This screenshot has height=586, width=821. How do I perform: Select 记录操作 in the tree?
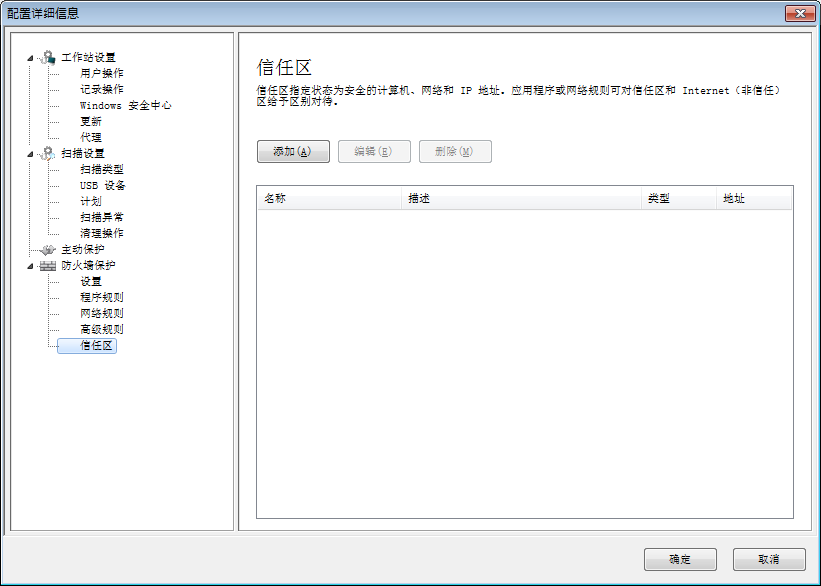click(101, 89)
